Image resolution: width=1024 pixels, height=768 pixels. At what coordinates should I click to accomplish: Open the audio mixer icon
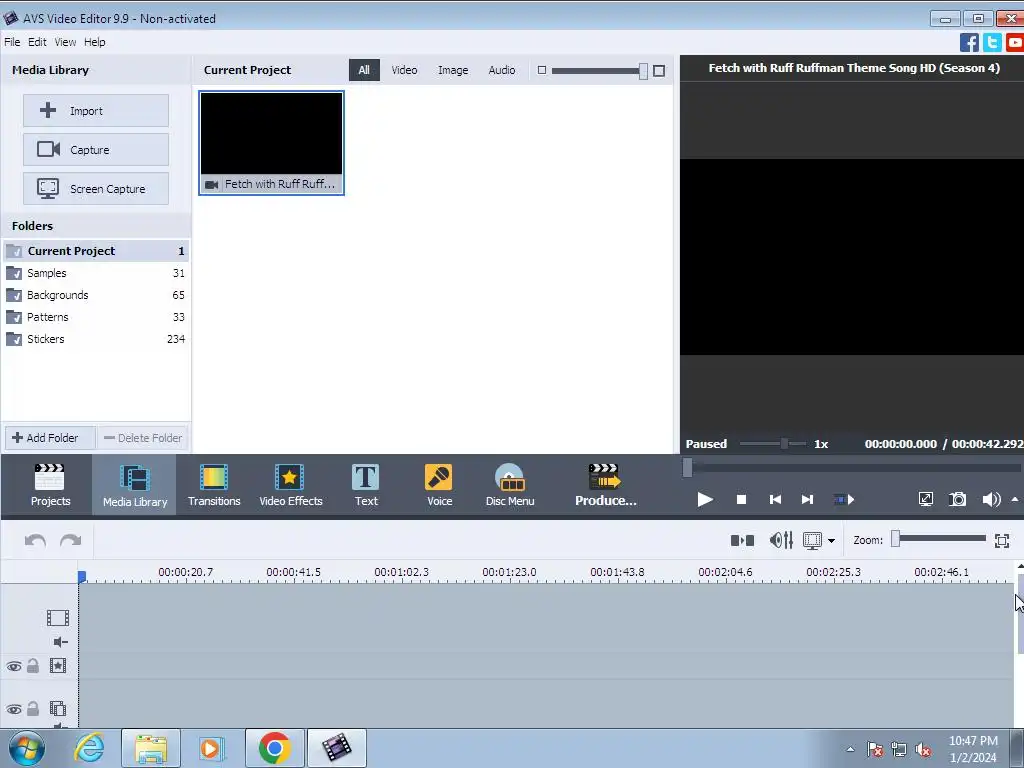pos(781,540)
